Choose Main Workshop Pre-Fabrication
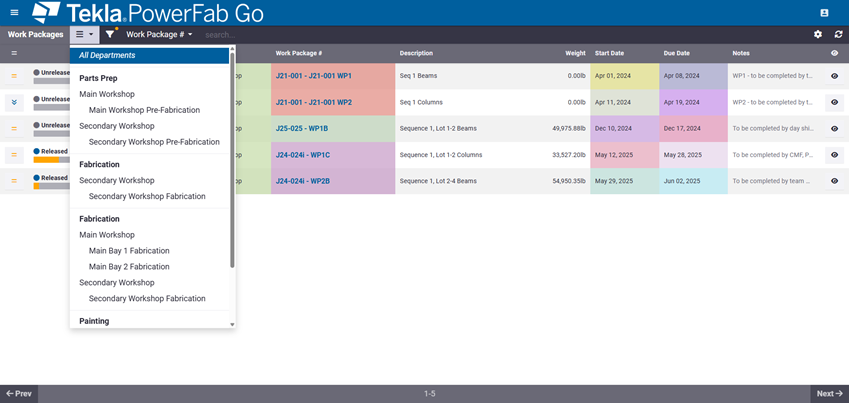 pyautogui.click(x=145, y=110)
